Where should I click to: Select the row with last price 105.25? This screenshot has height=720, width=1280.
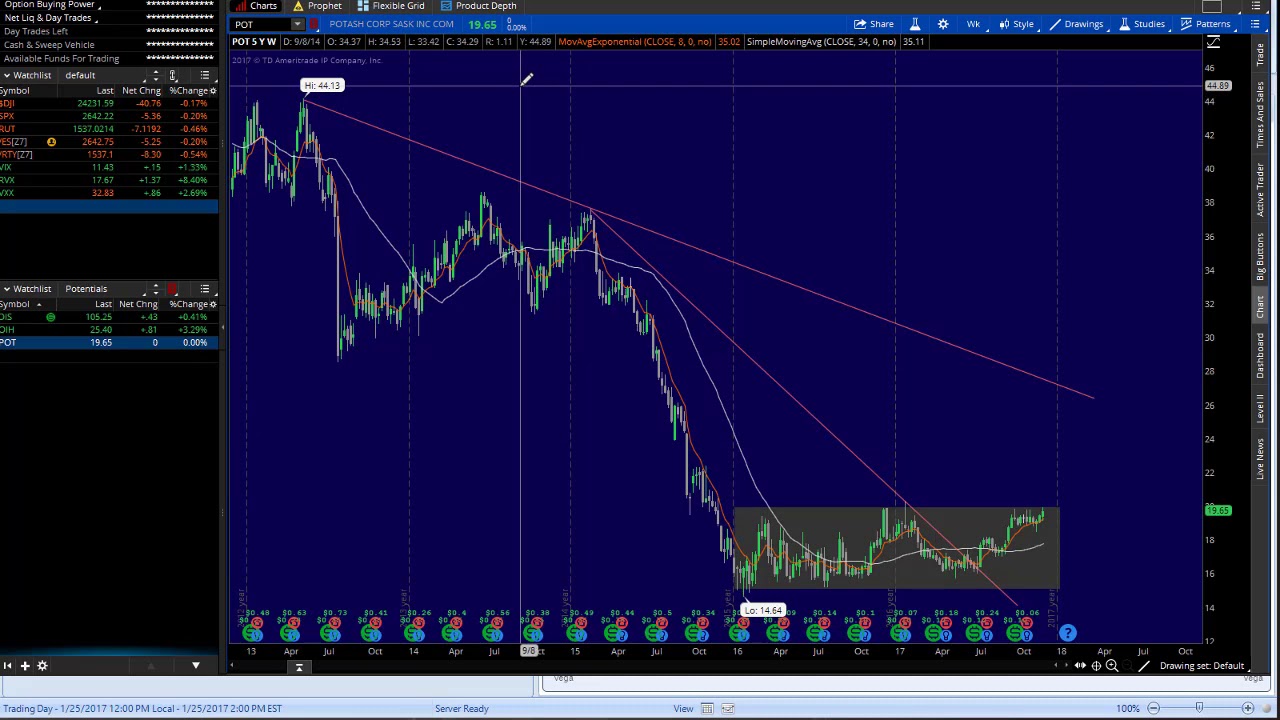[x=109, y=317]
